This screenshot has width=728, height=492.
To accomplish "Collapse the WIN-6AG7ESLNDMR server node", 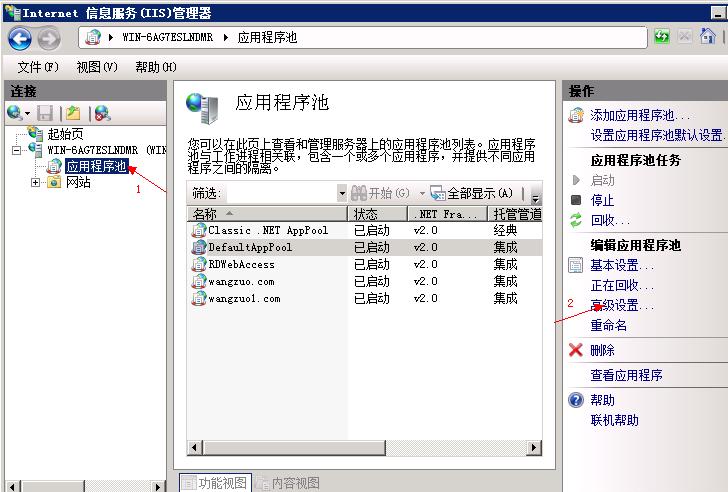I will (16, 150).
